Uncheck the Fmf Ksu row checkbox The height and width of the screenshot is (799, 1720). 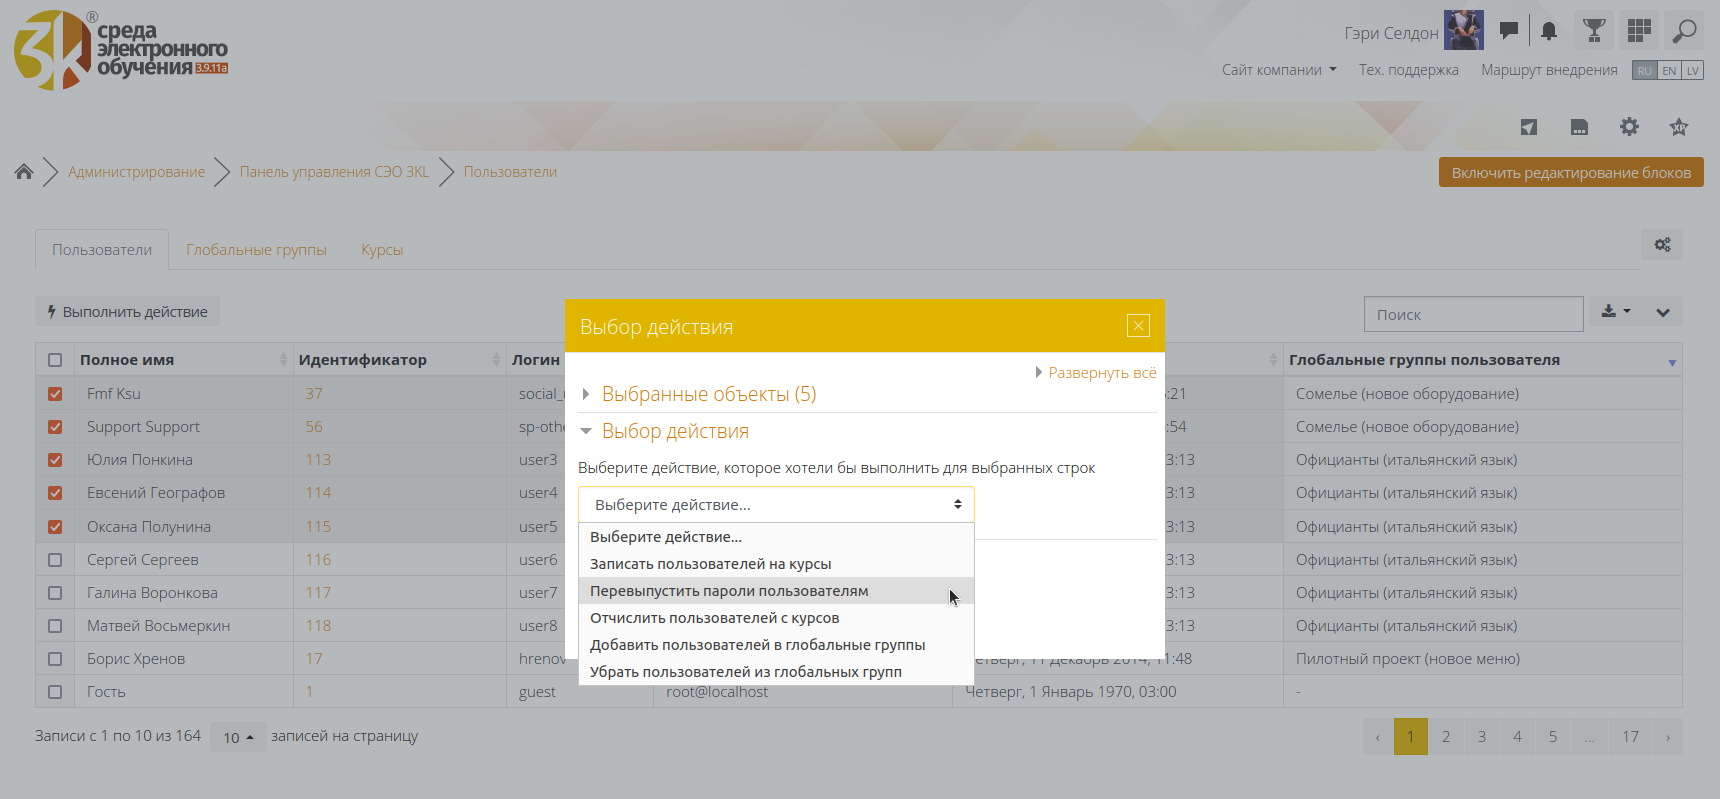click(55, 394)
